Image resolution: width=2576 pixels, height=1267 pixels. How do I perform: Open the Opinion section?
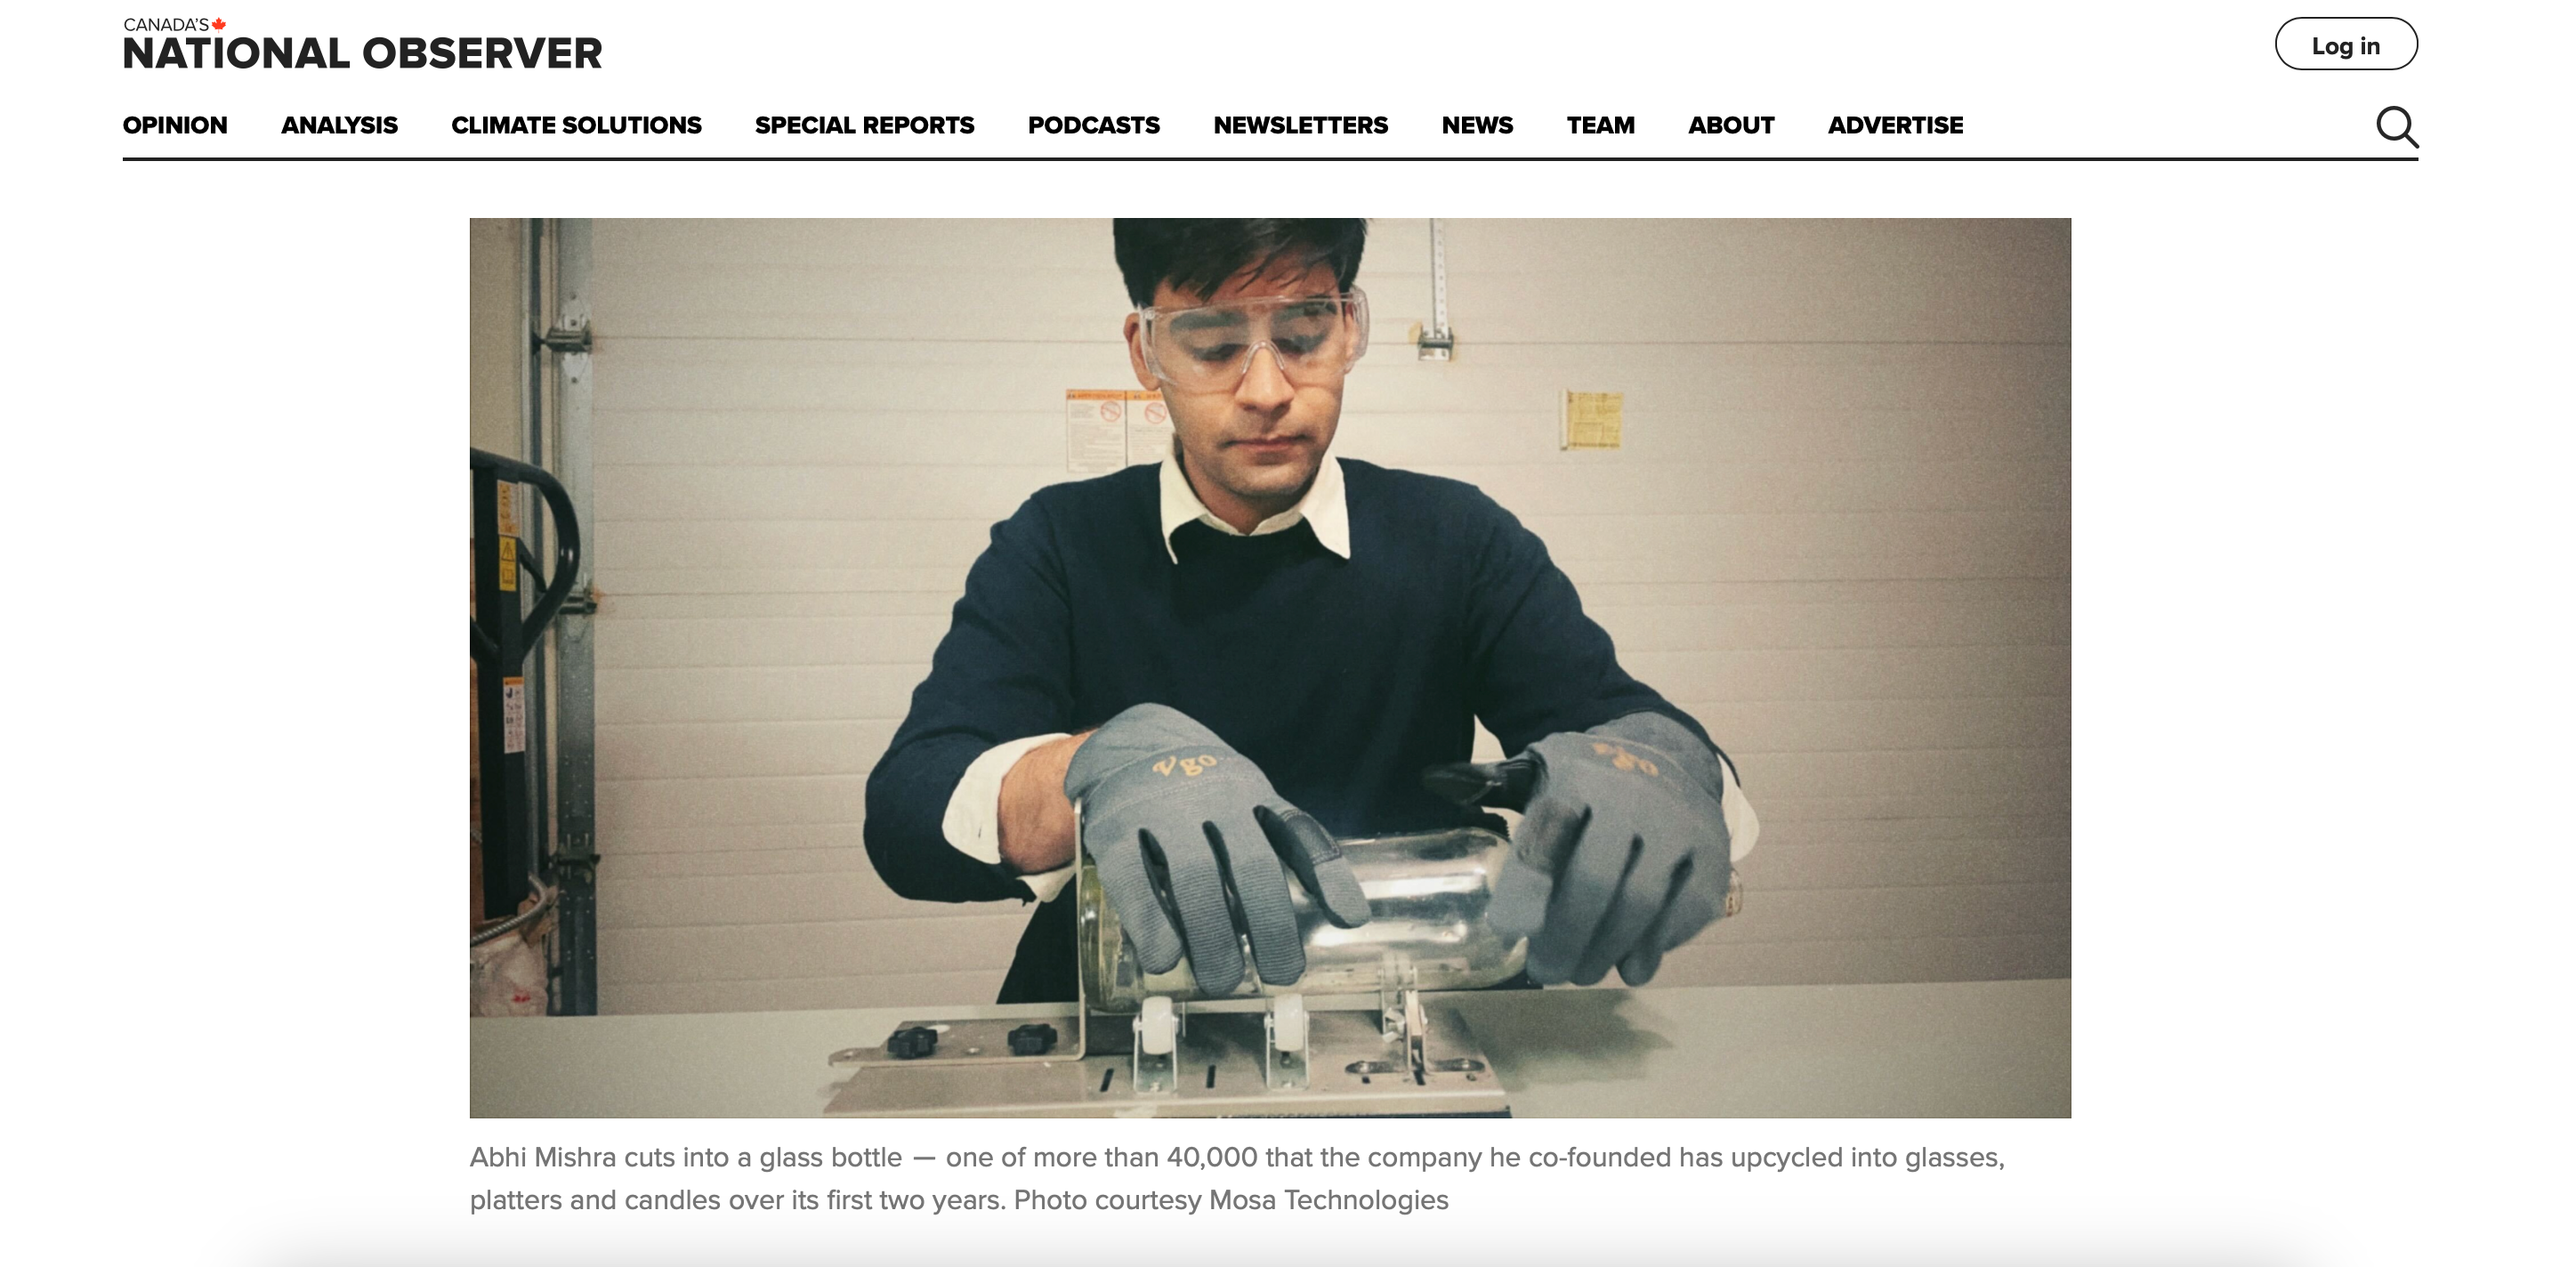[x=175, y=125]
